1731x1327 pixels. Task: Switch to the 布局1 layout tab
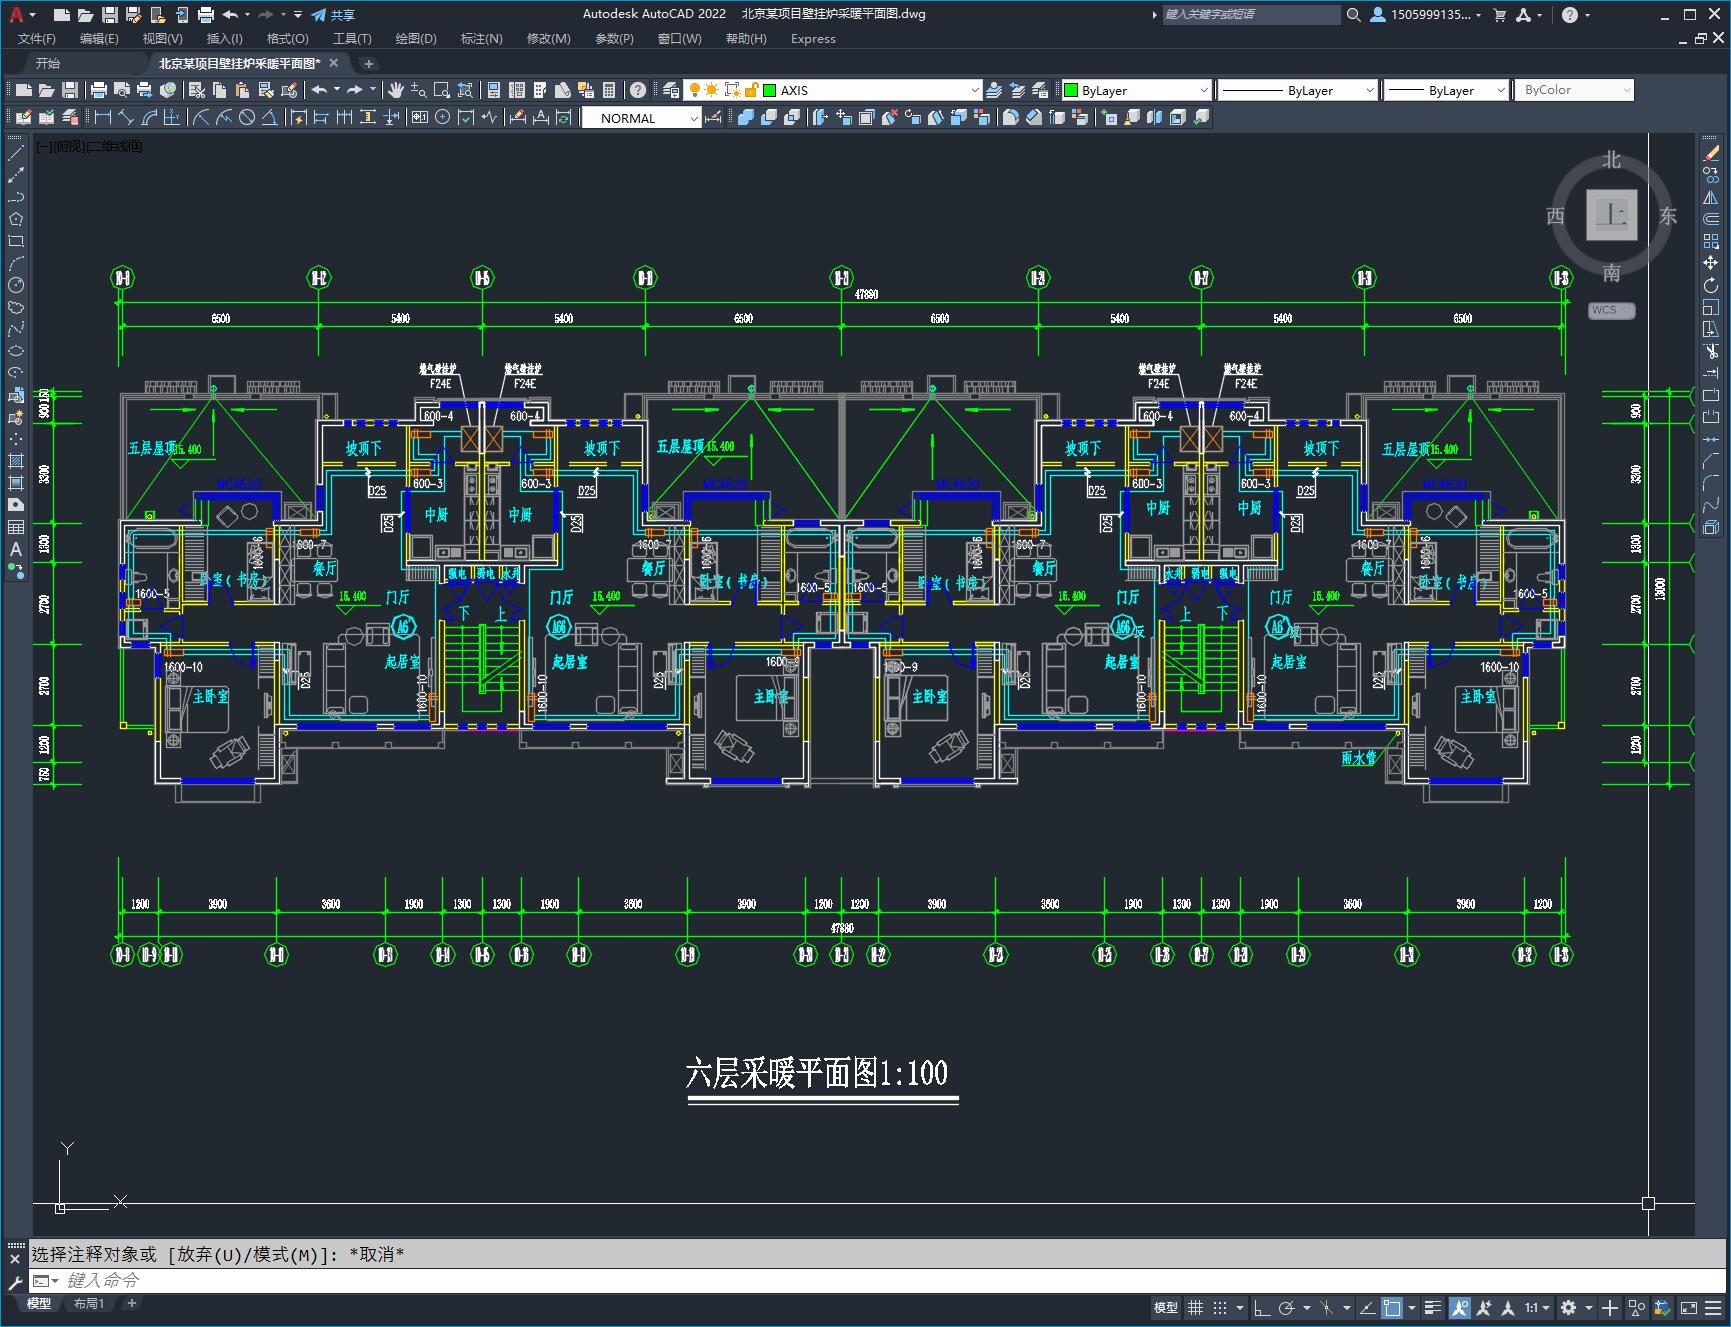click(x=89, y=1303)
